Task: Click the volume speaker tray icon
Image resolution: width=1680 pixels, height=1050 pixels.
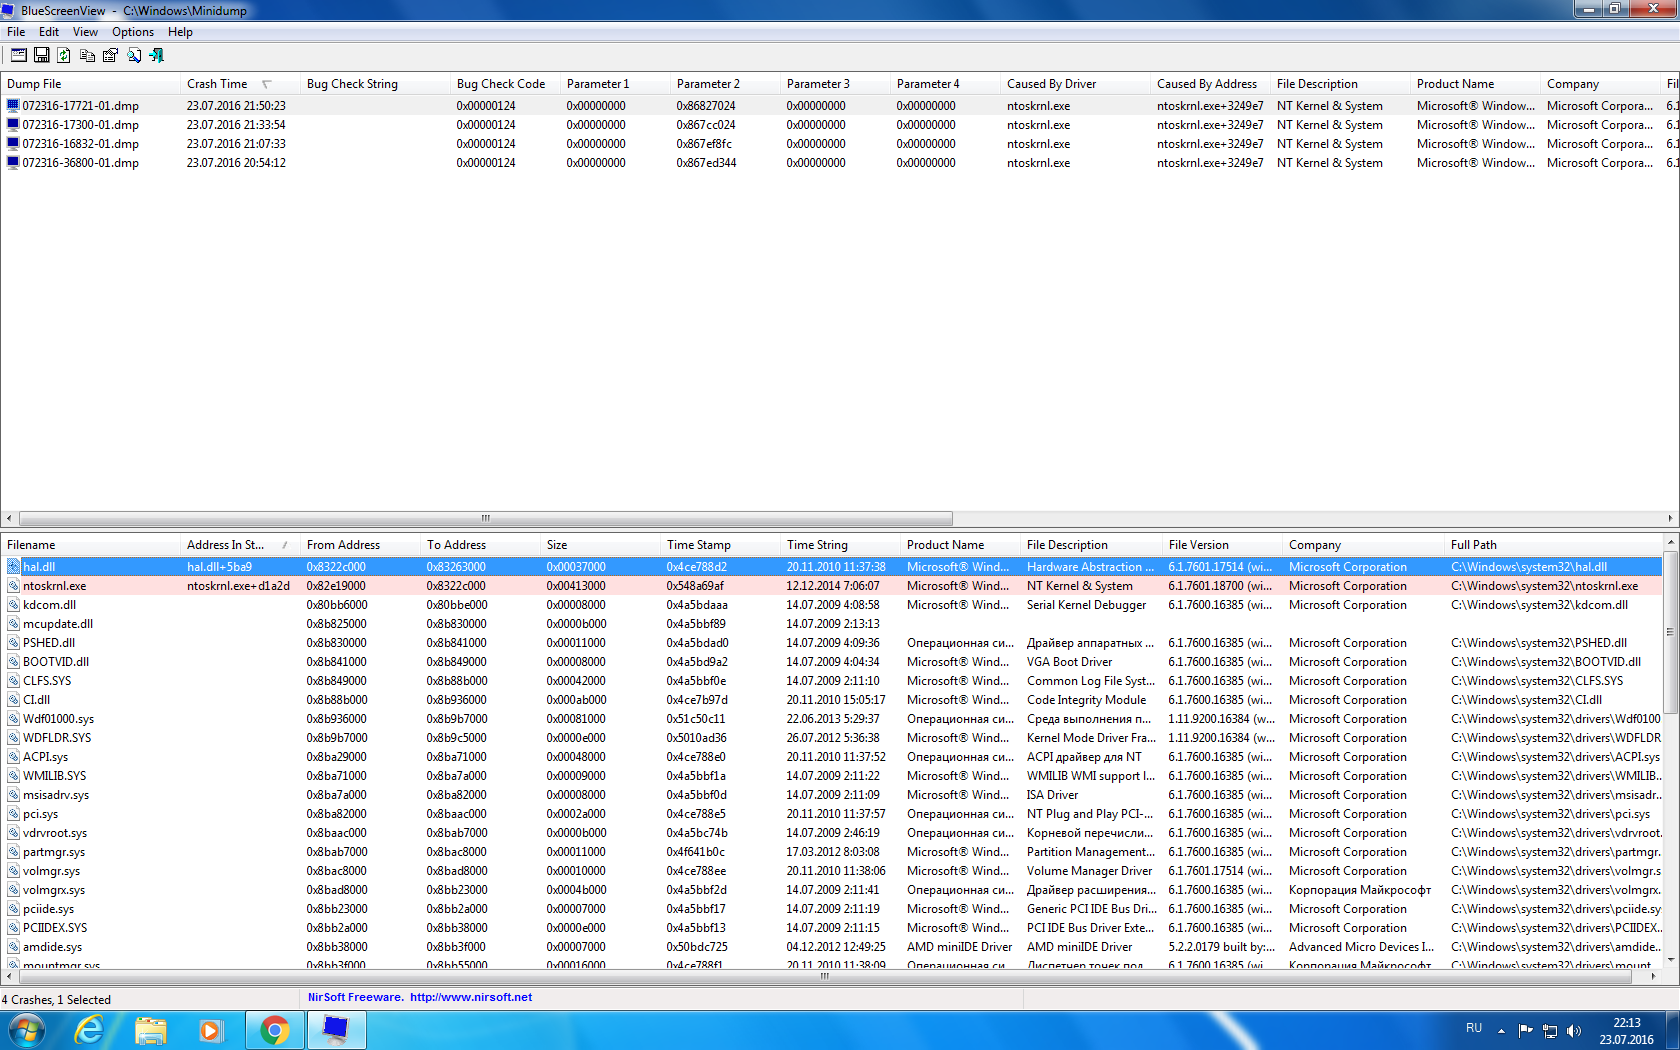Action: (x=1574, y=1030)
